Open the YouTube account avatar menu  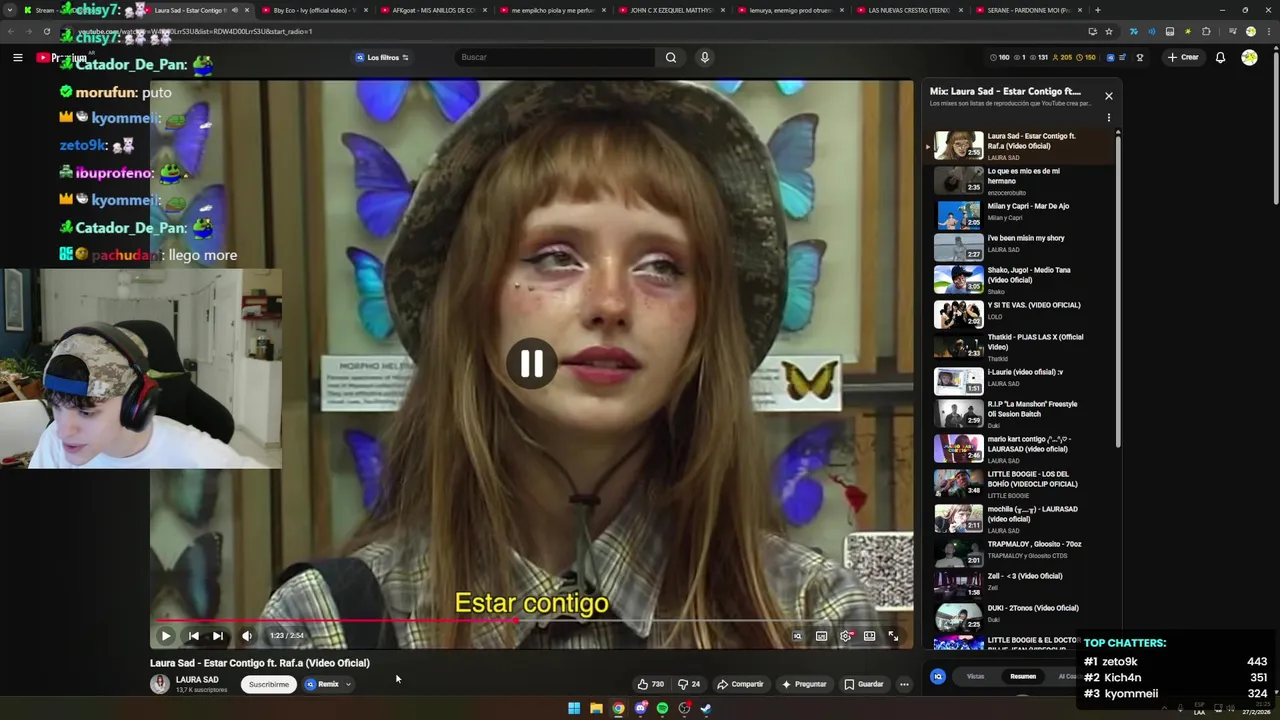(x=1249, y=57)
